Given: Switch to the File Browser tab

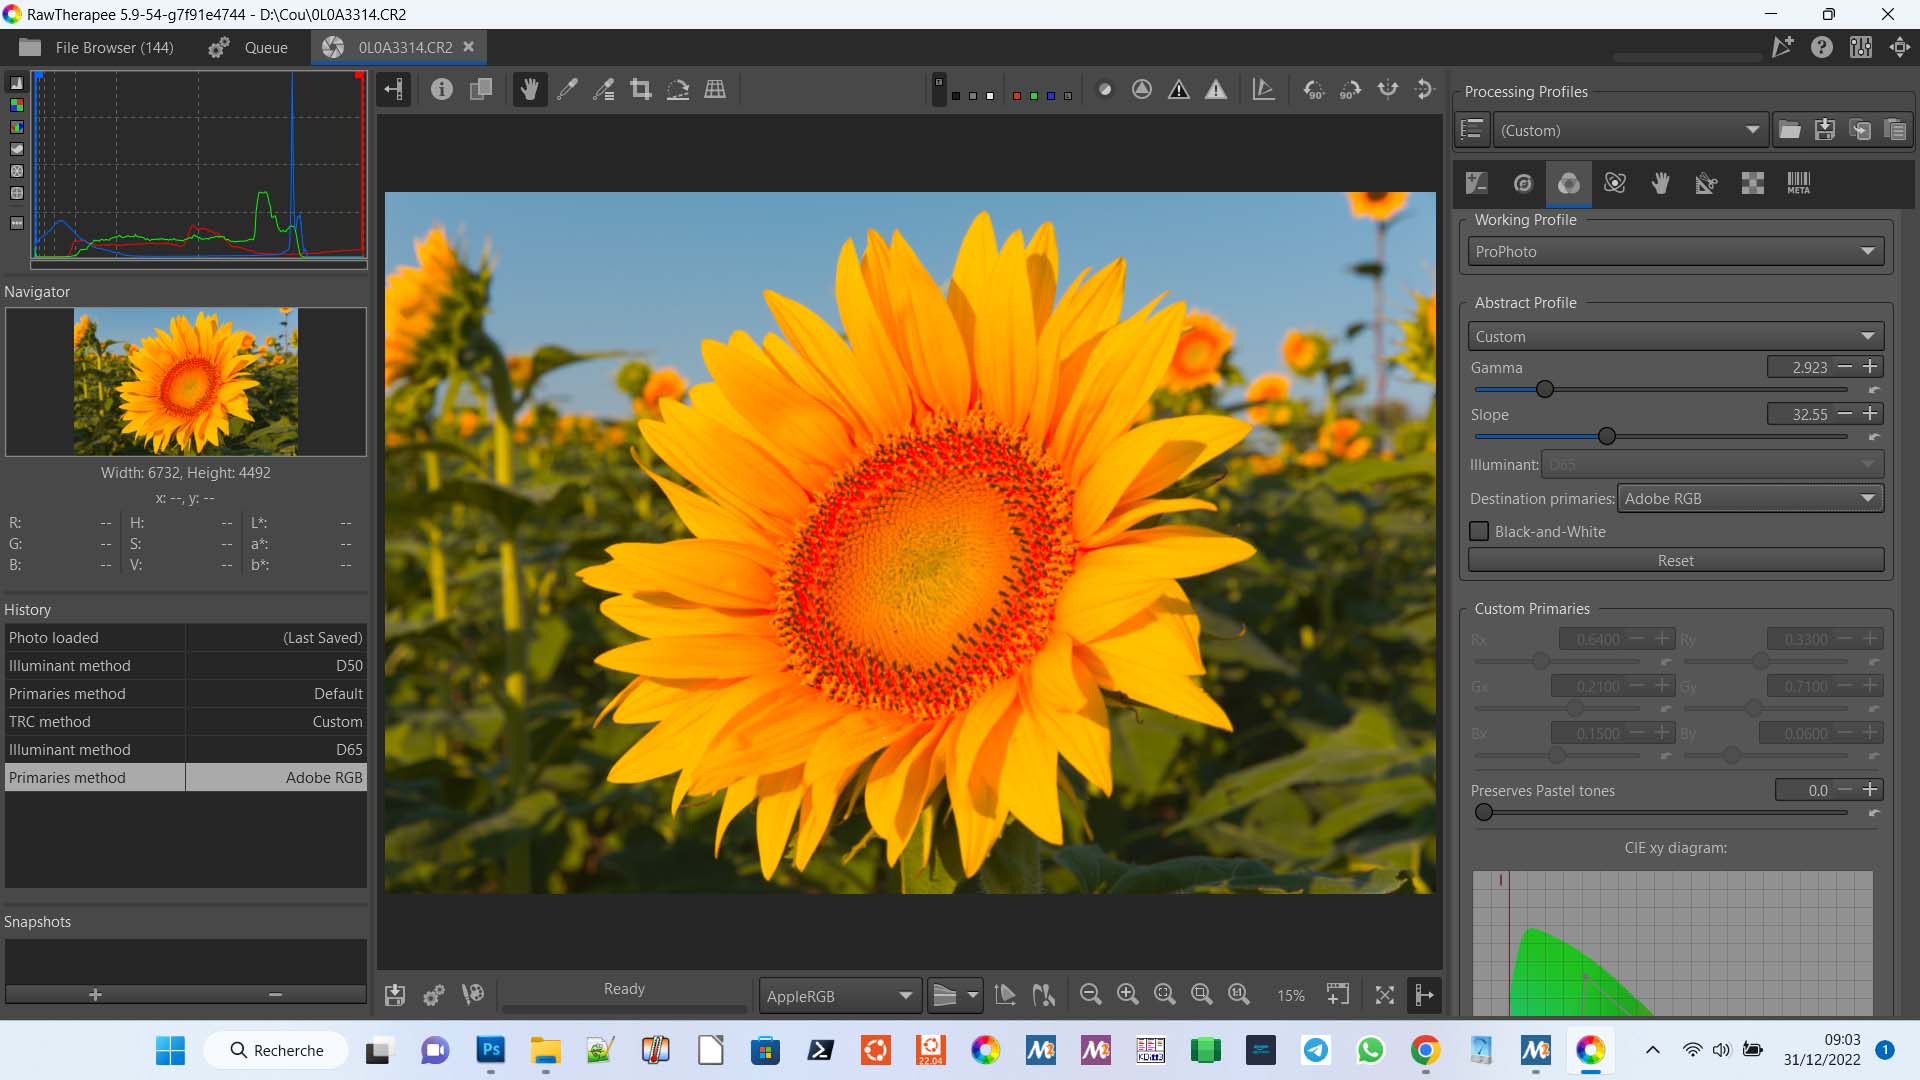Looking at the screenshot, I should point(97,47).
